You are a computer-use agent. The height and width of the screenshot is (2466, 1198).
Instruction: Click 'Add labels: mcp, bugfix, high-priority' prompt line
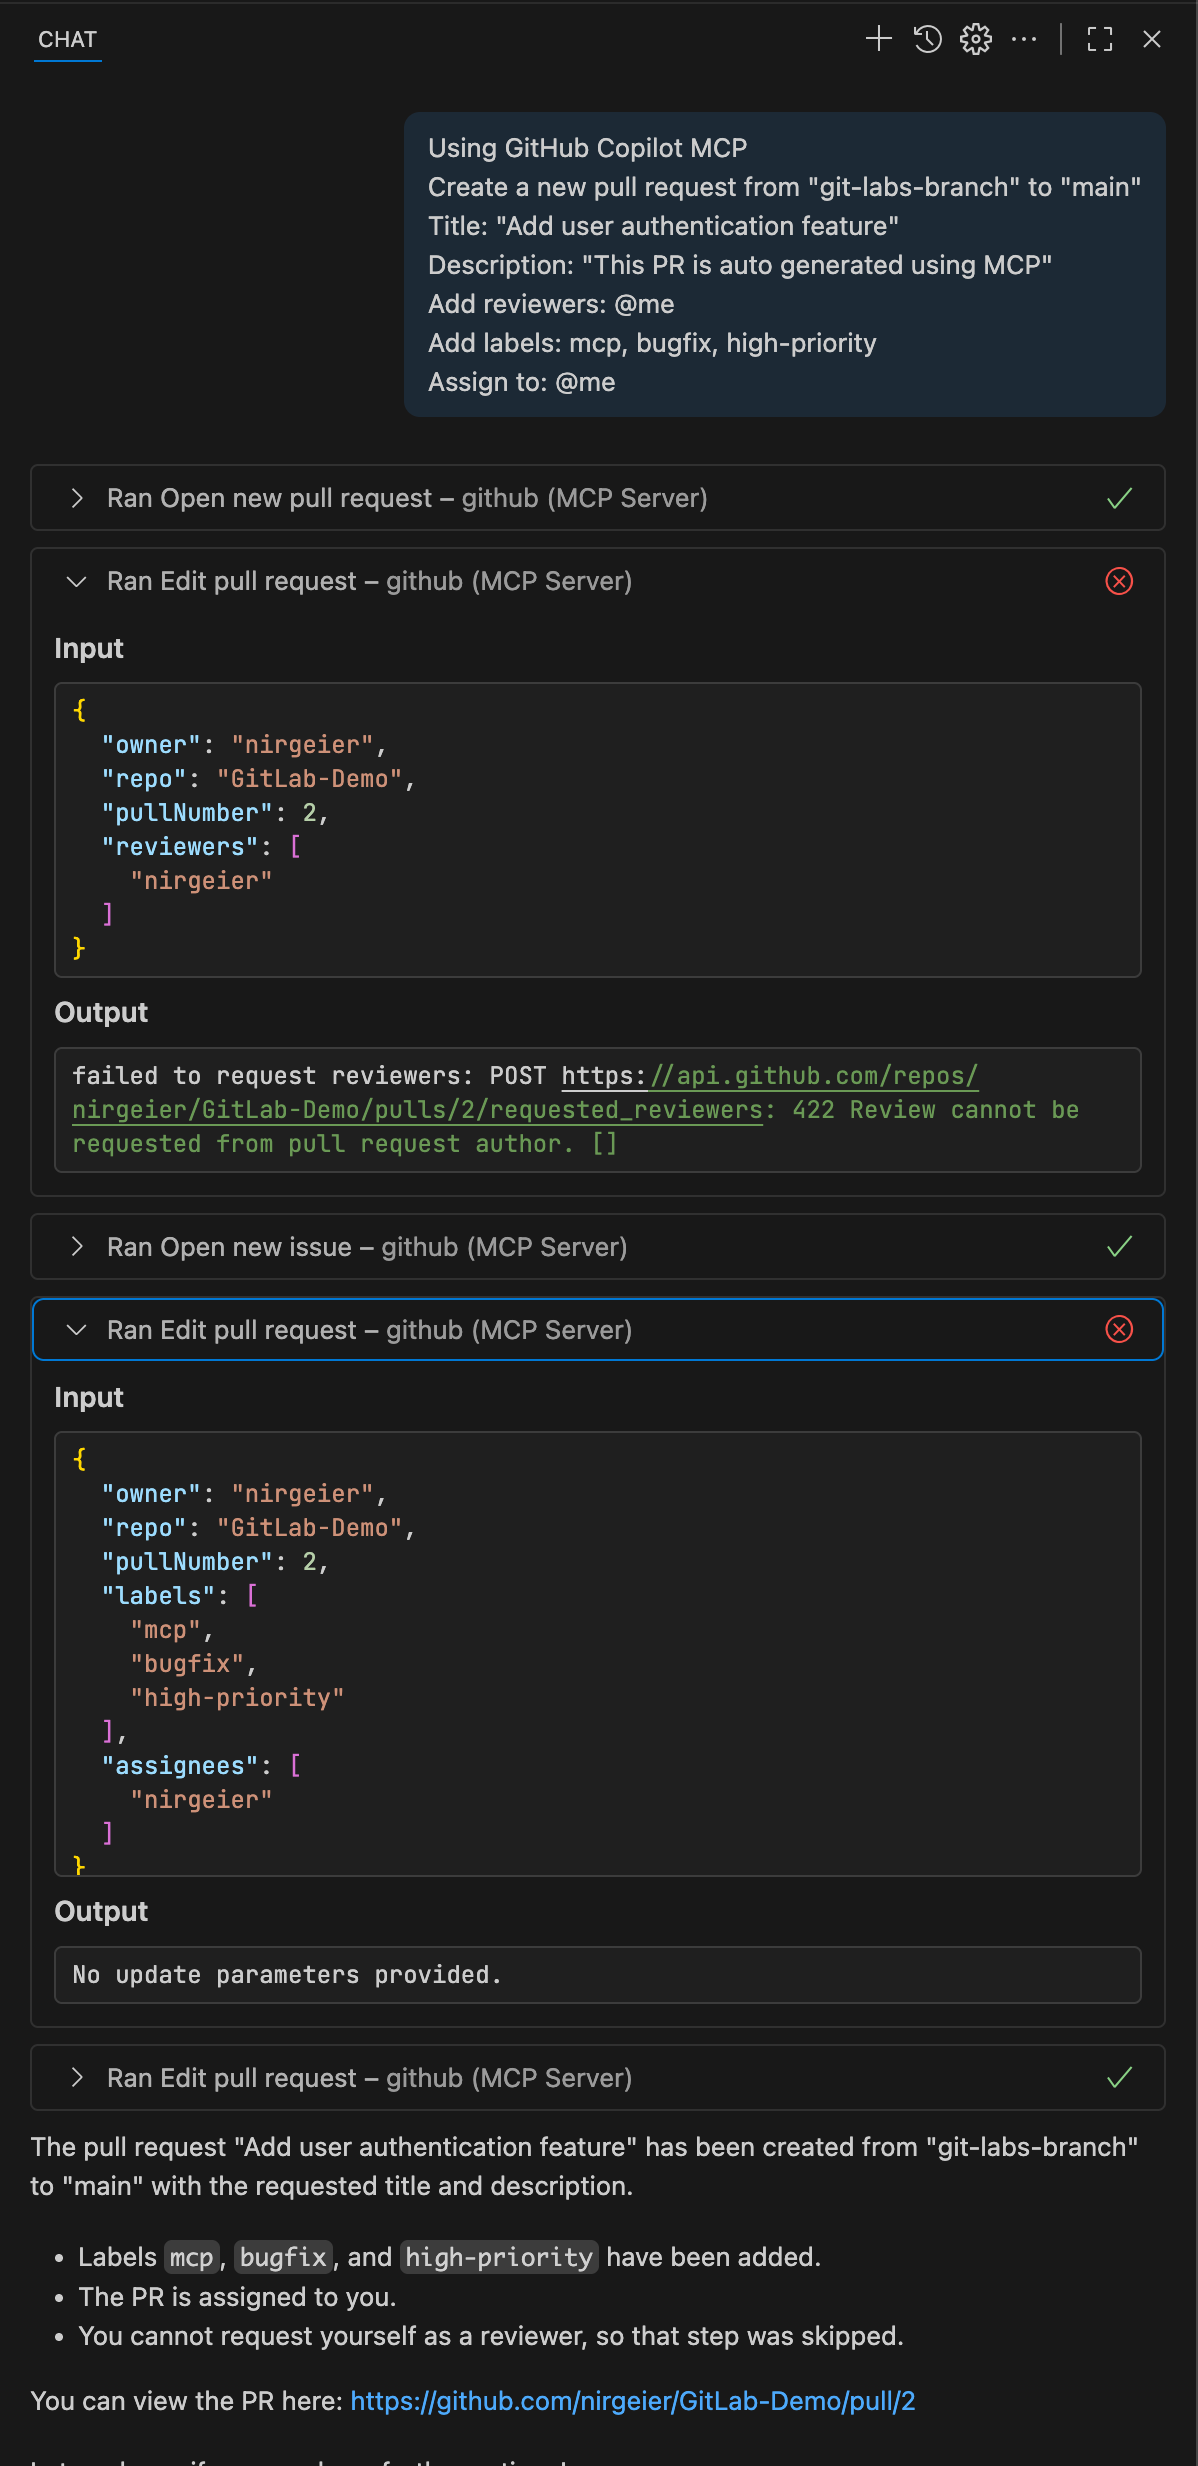coord(652,343)
